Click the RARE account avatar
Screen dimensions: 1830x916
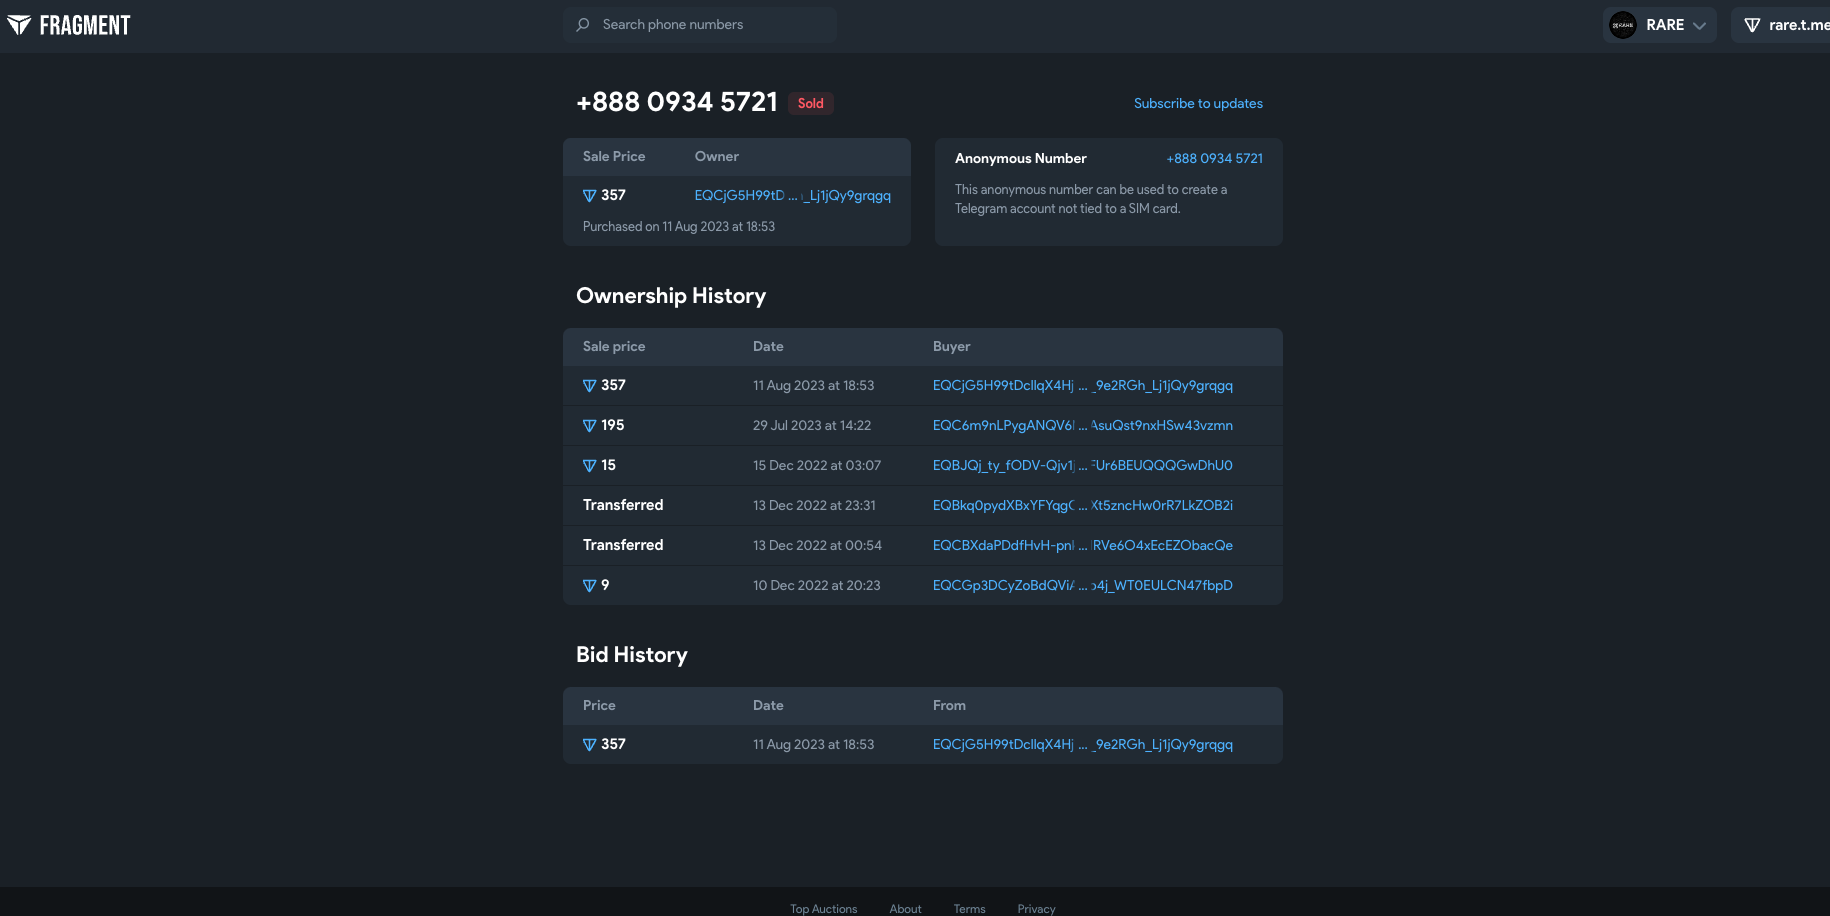(1623, 25)
